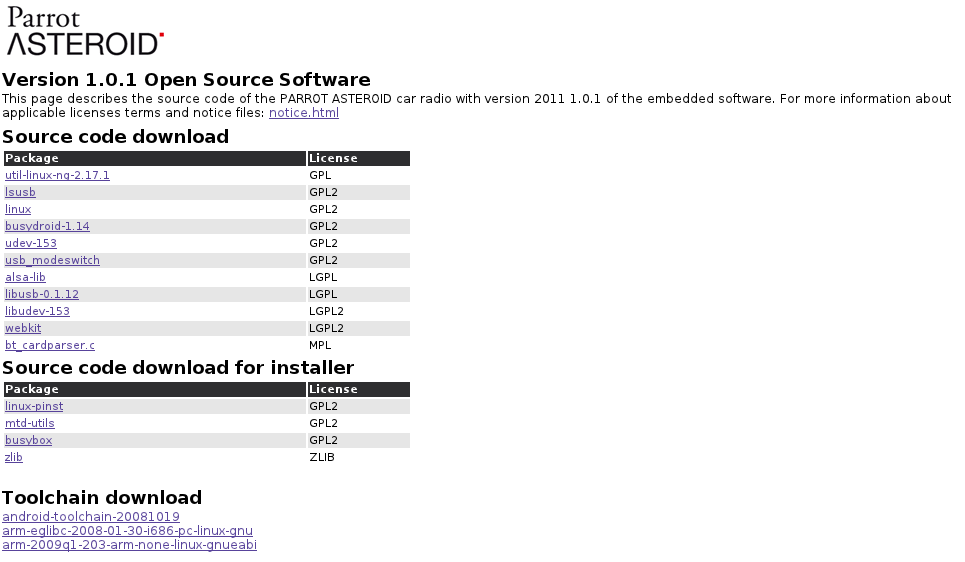This screenshot has width=965, height=562.
Task: Select the GPL license cell for util-linux-ng
Action: [x=359, y=175]
